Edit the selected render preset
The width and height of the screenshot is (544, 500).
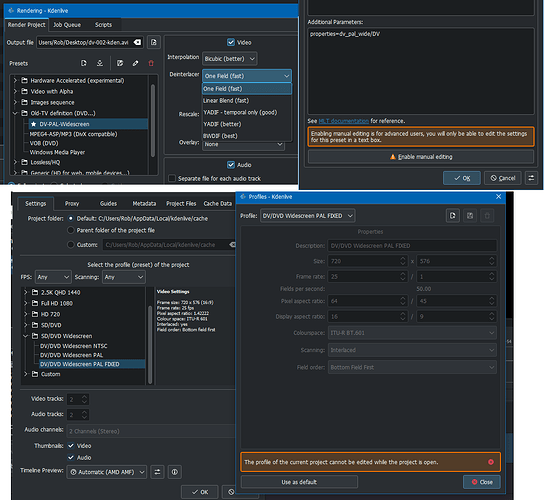tap(135, 63)
